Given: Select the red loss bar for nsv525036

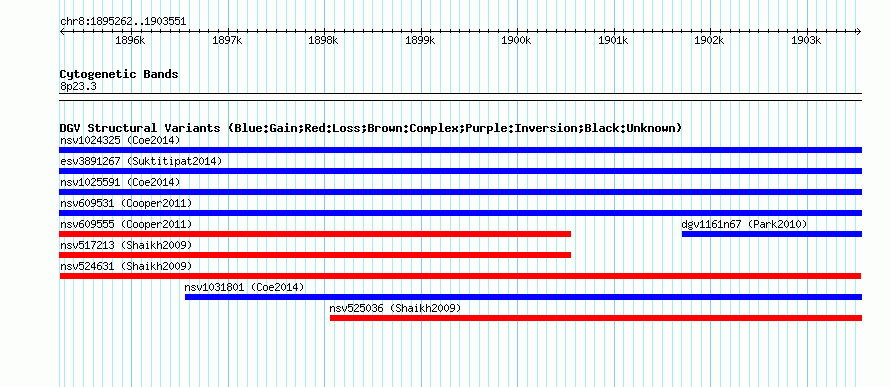Looking at the screenshot, I should (x=596, y=318).
